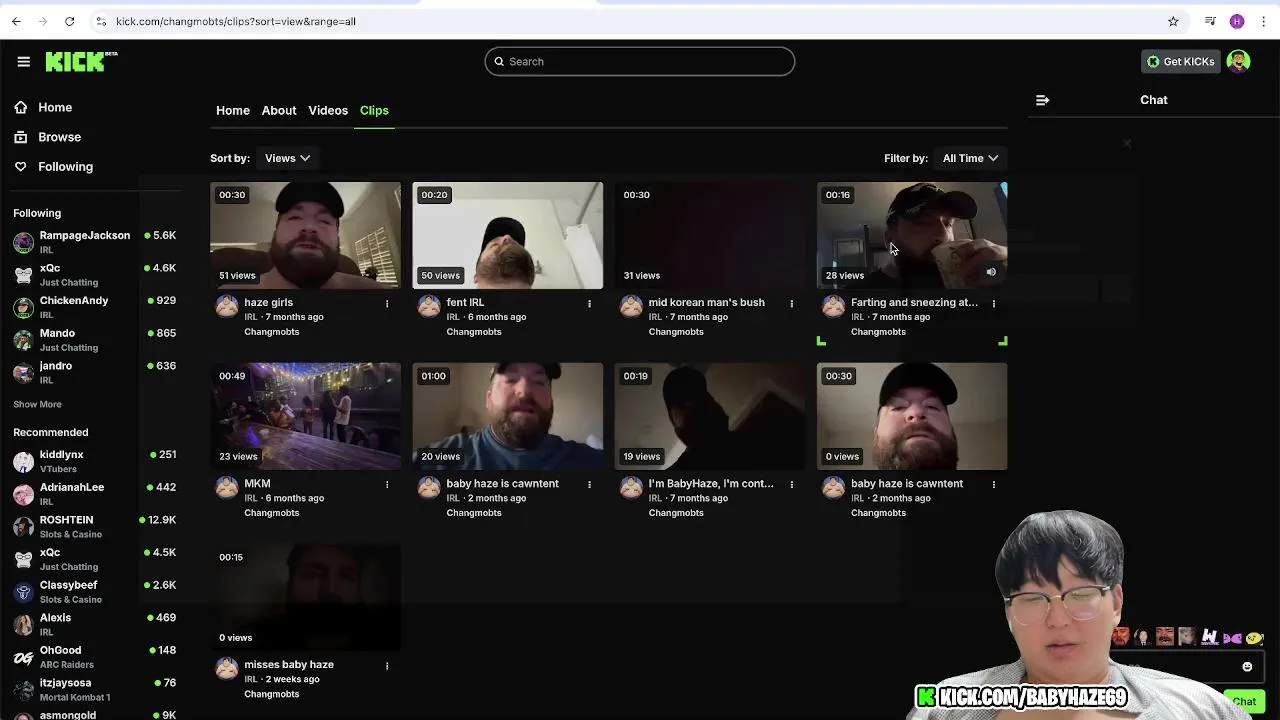This screenshot has height=720, width=1280.
Task: Bookmark this page with the star
Action: click(1173, 21)
